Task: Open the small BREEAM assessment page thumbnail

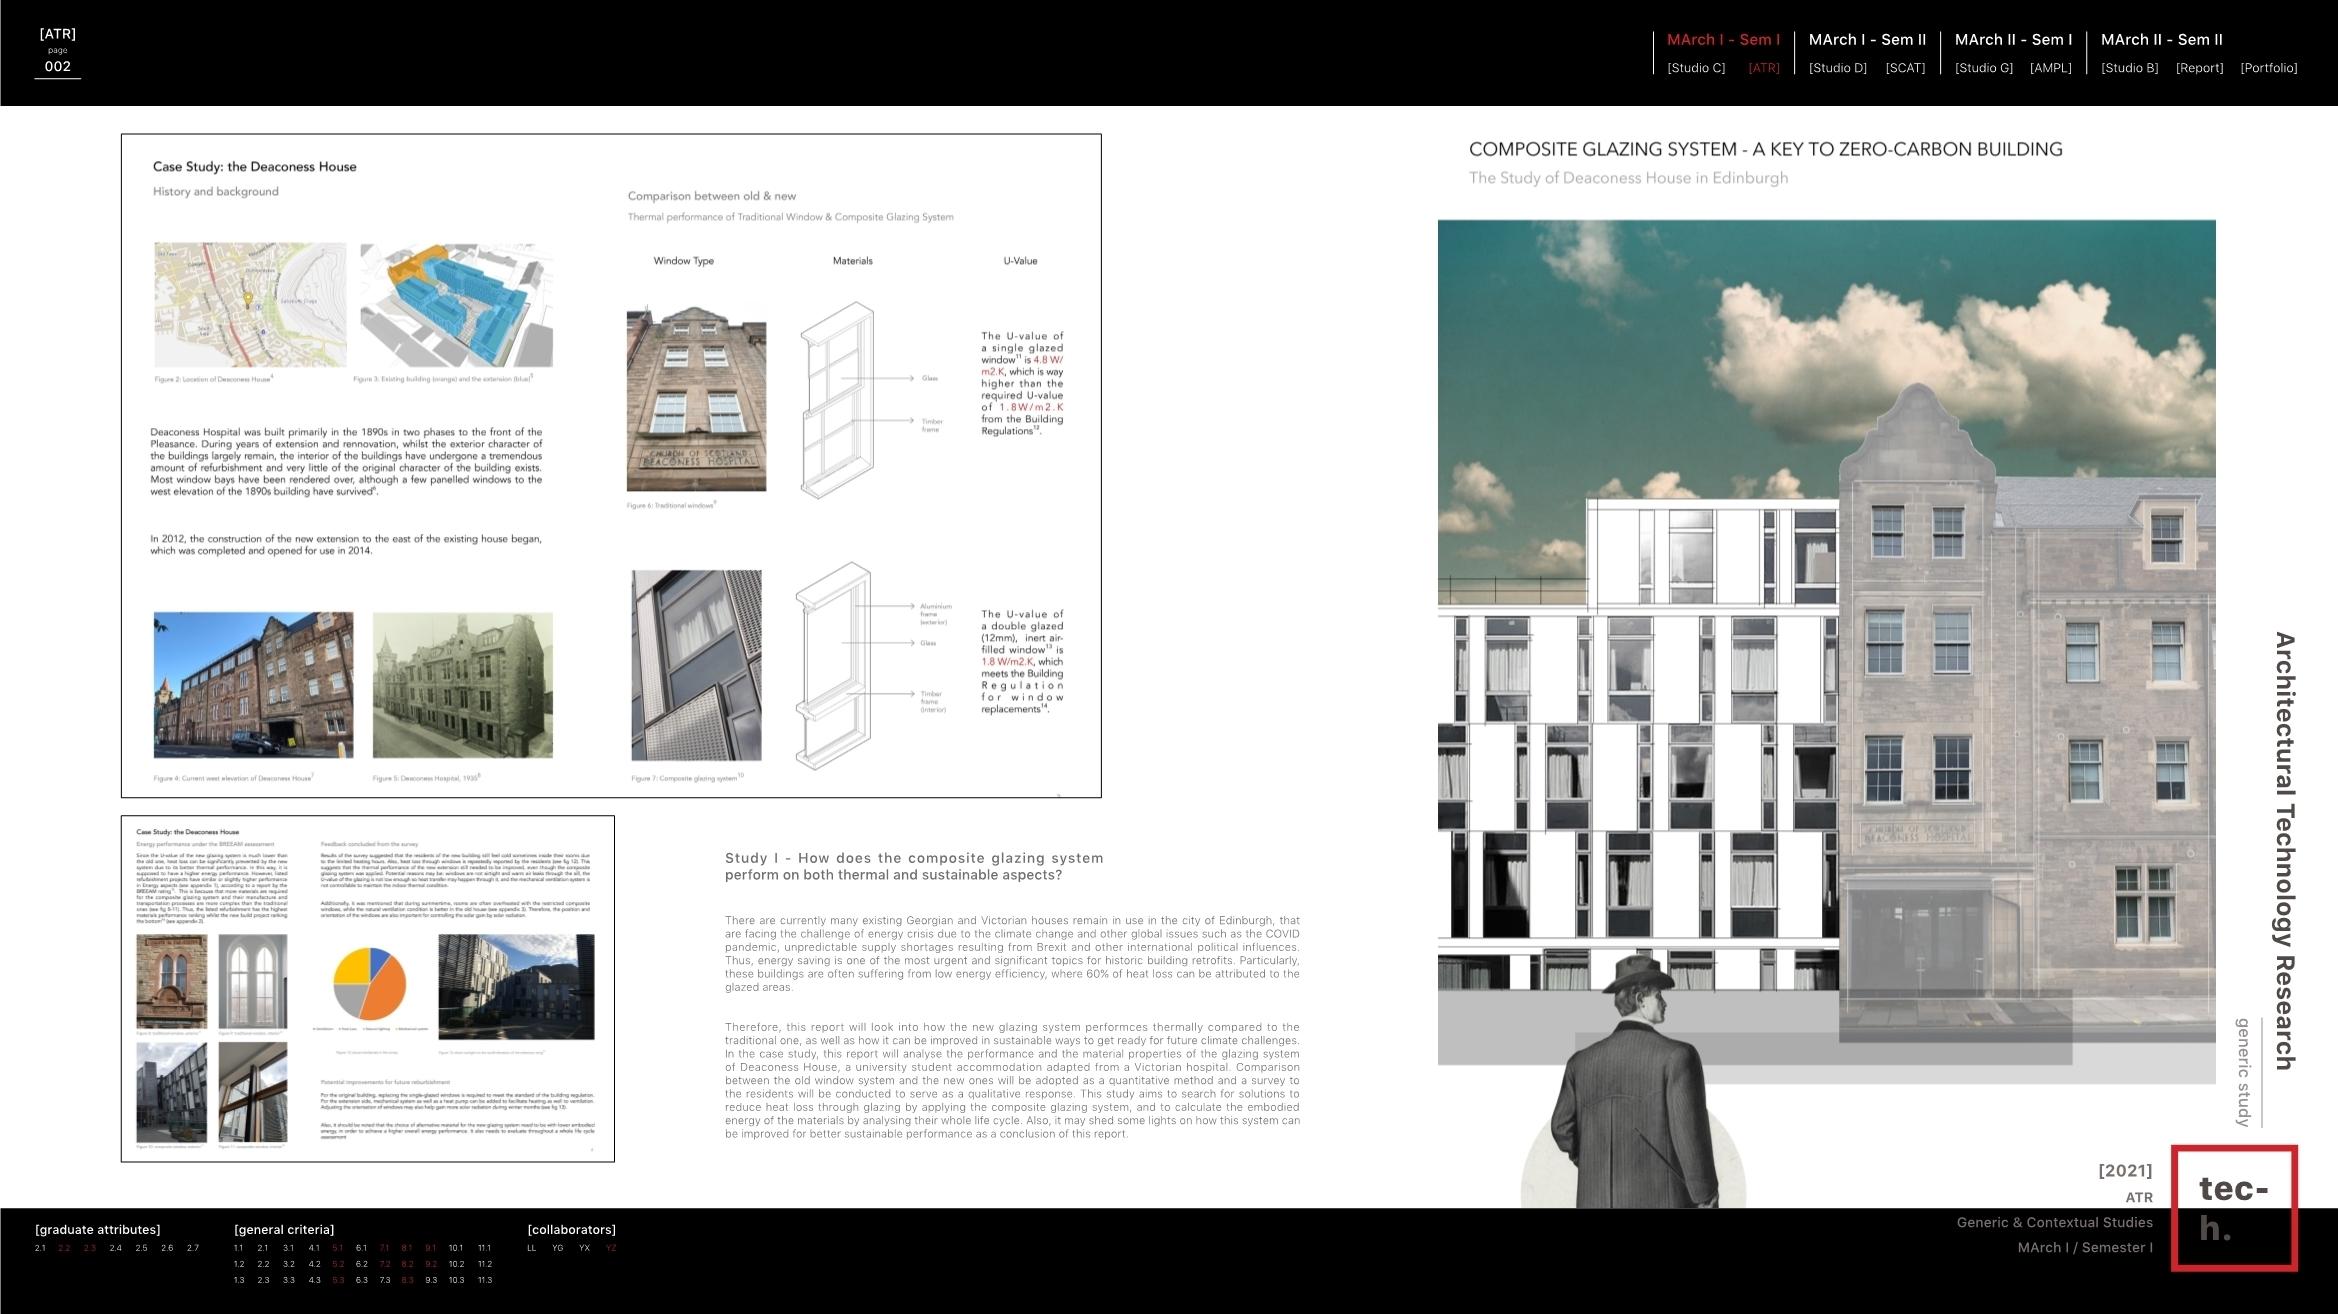Action: [x=367, y=988]
